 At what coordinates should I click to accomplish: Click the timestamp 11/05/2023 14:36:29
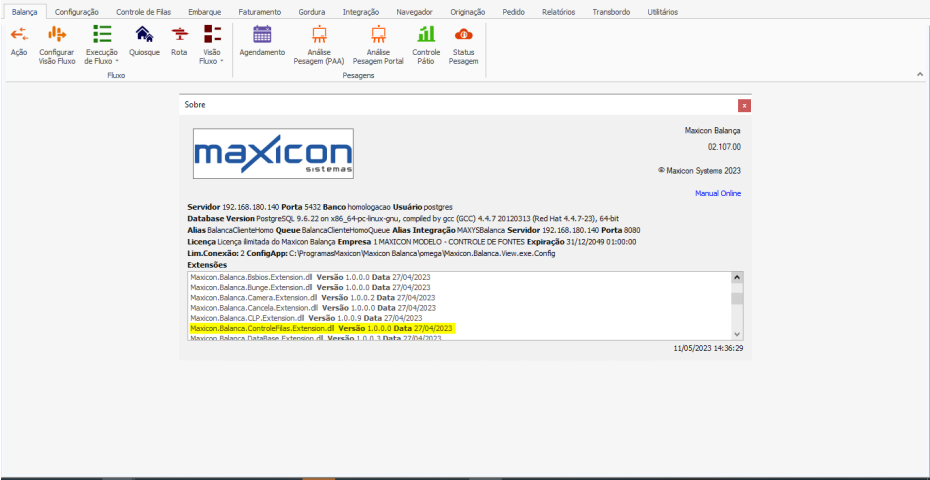708,348
